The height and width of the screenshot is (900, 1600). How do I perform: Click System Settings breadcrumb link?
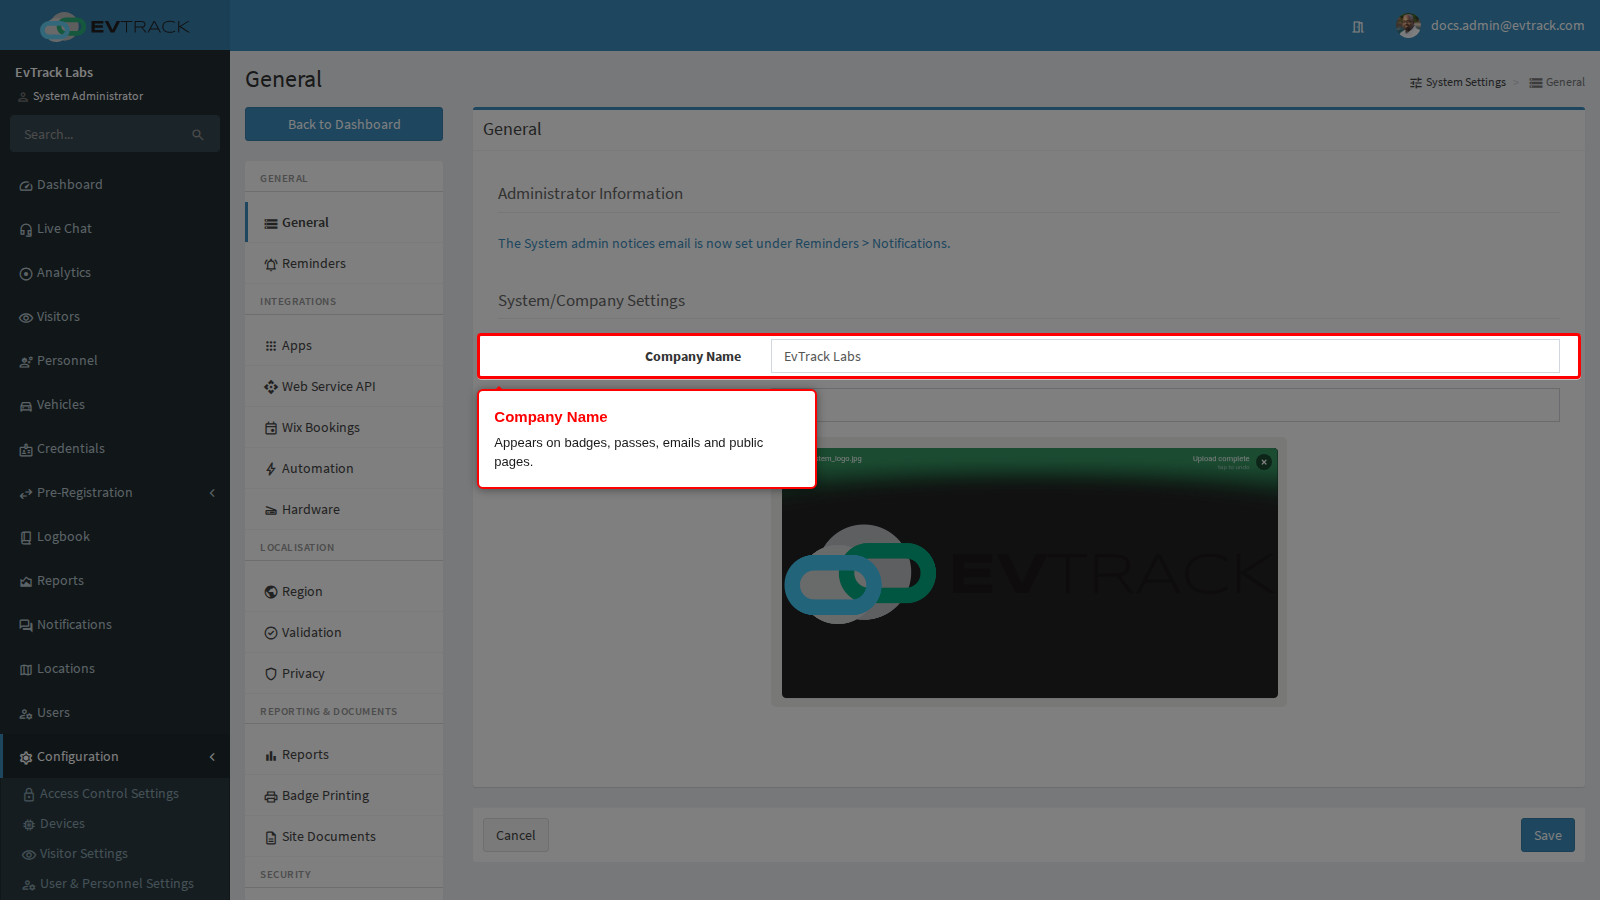(x=1458, y=82)
